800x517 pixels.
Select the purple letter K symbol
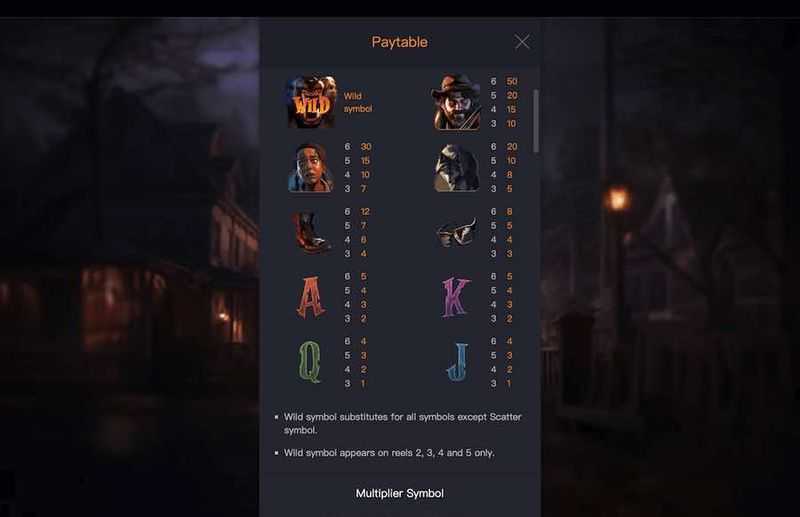[x=456, y=297]
